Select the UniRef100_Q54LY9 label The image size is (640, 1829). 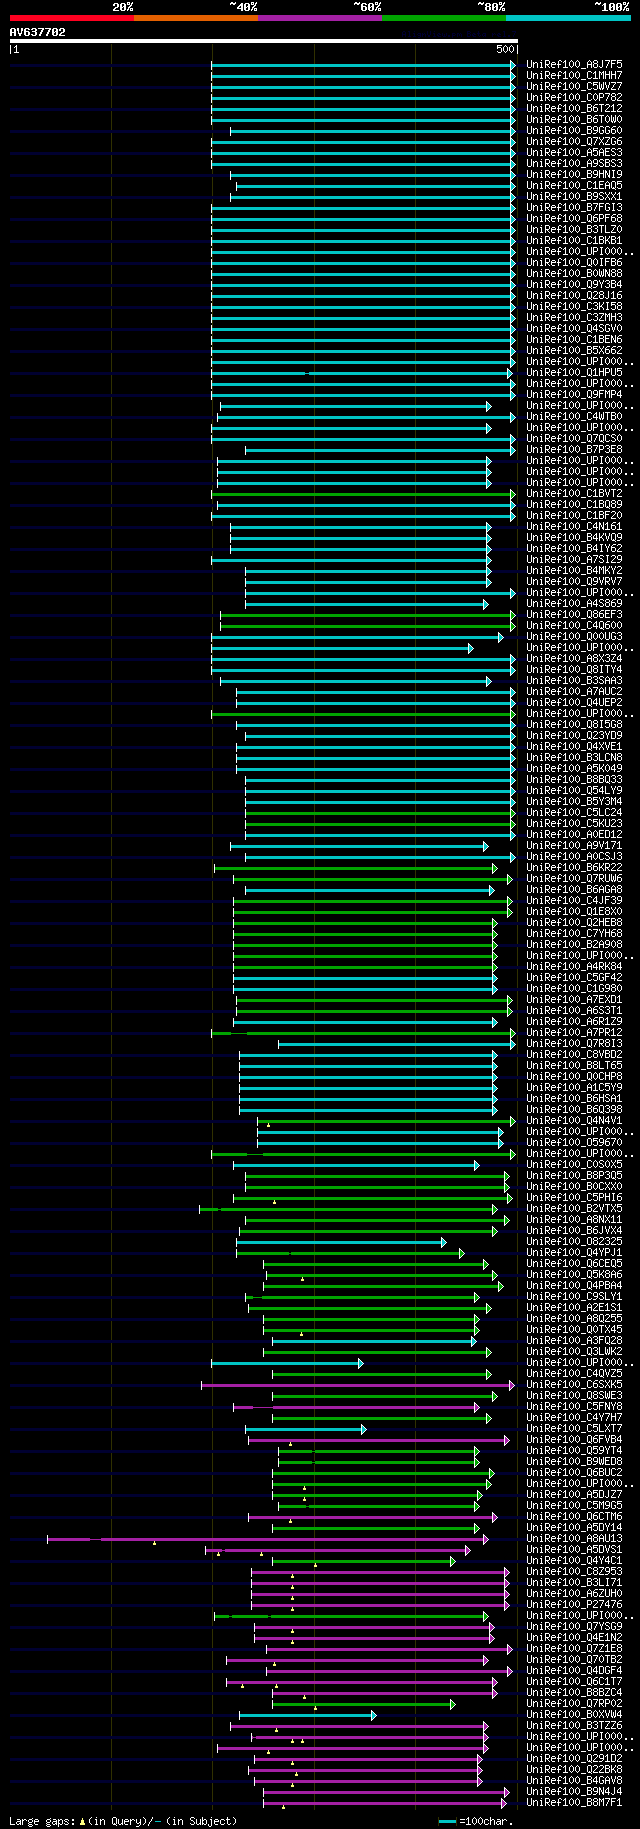click(574, 790)
